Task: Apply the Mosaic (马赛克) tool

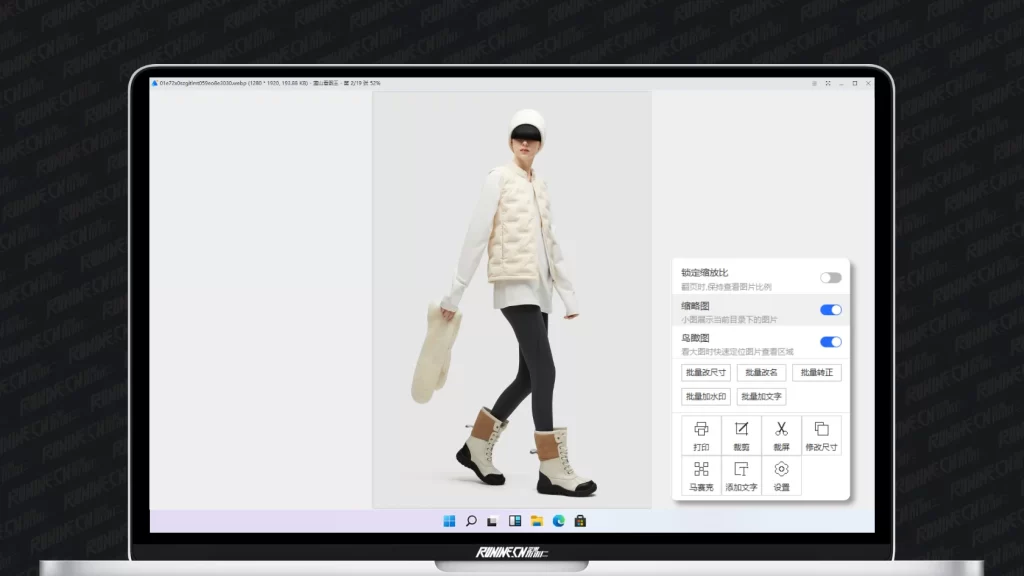Action: 701,475
